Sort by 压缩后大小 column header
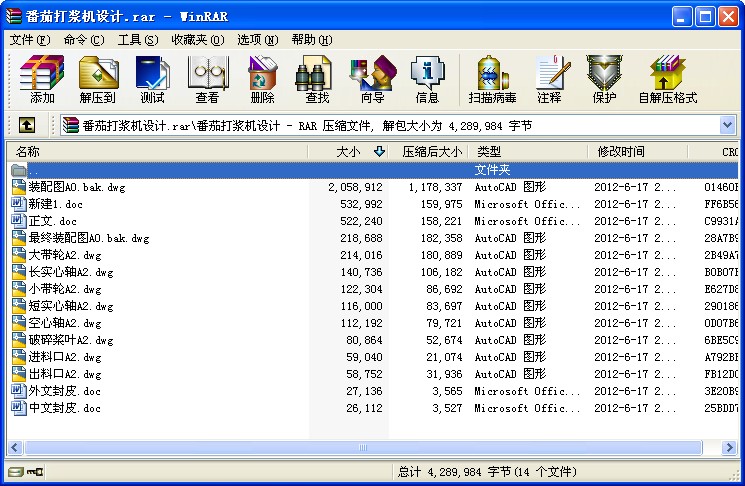 (x=429, y=152)
